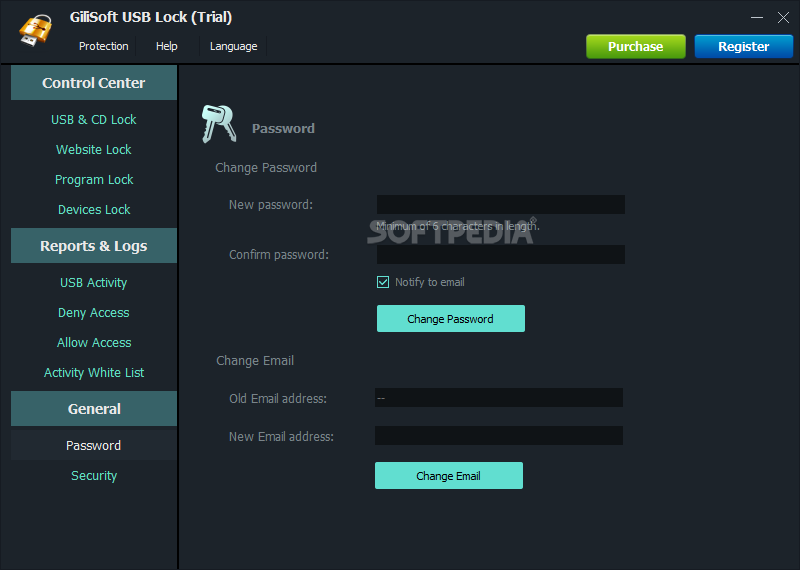This screenshot has height=570, width=800.
Task: Go to Website Lock page
Action: 94,150
